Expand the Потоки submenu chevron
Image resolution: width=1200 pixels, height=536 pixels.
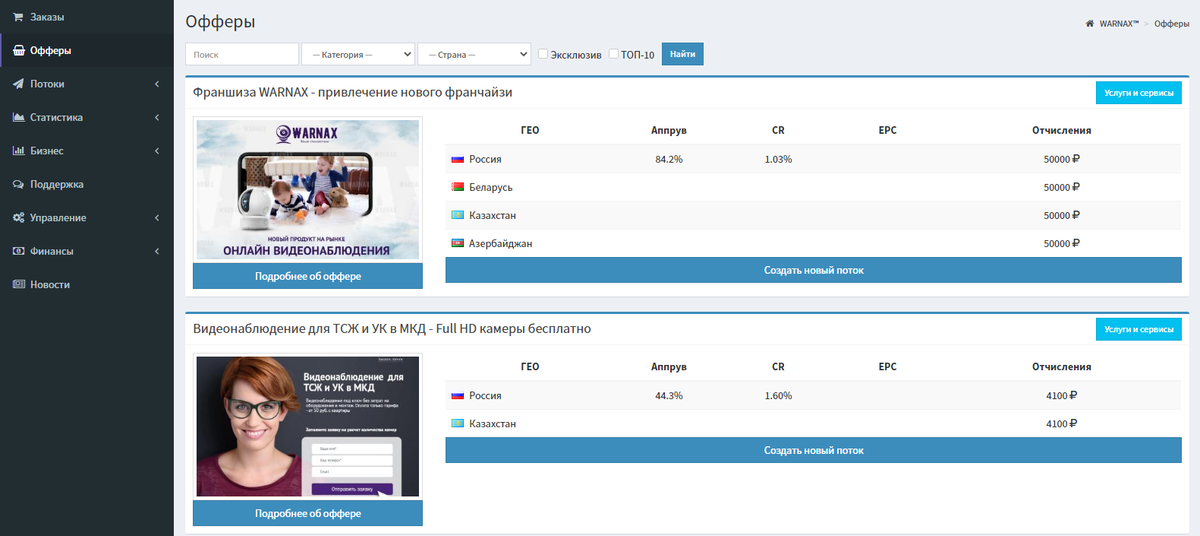pyautogui.click(x=157, y=84)
